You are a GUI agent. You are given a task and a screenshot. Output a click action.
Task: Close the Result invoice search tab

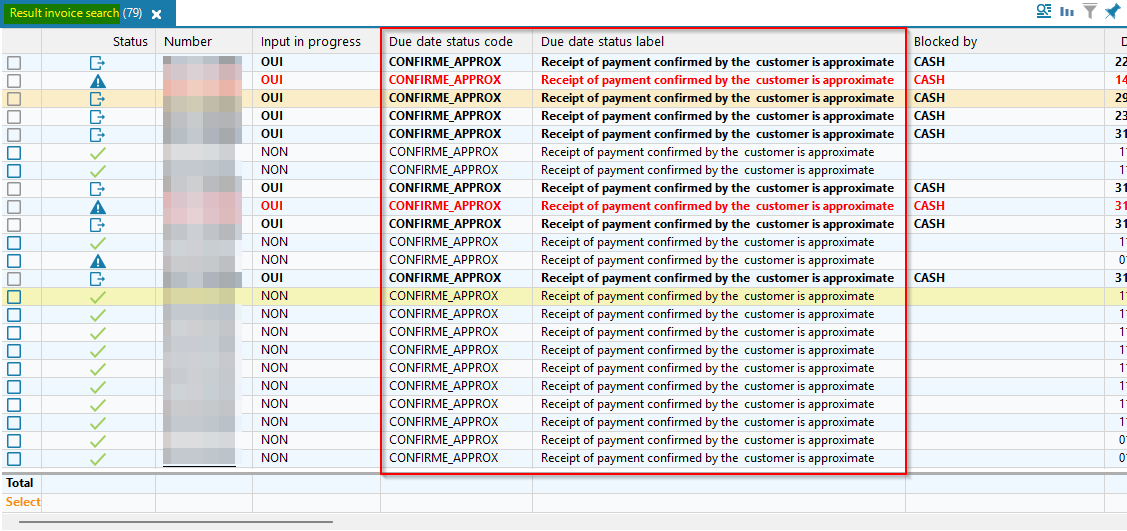157,14
